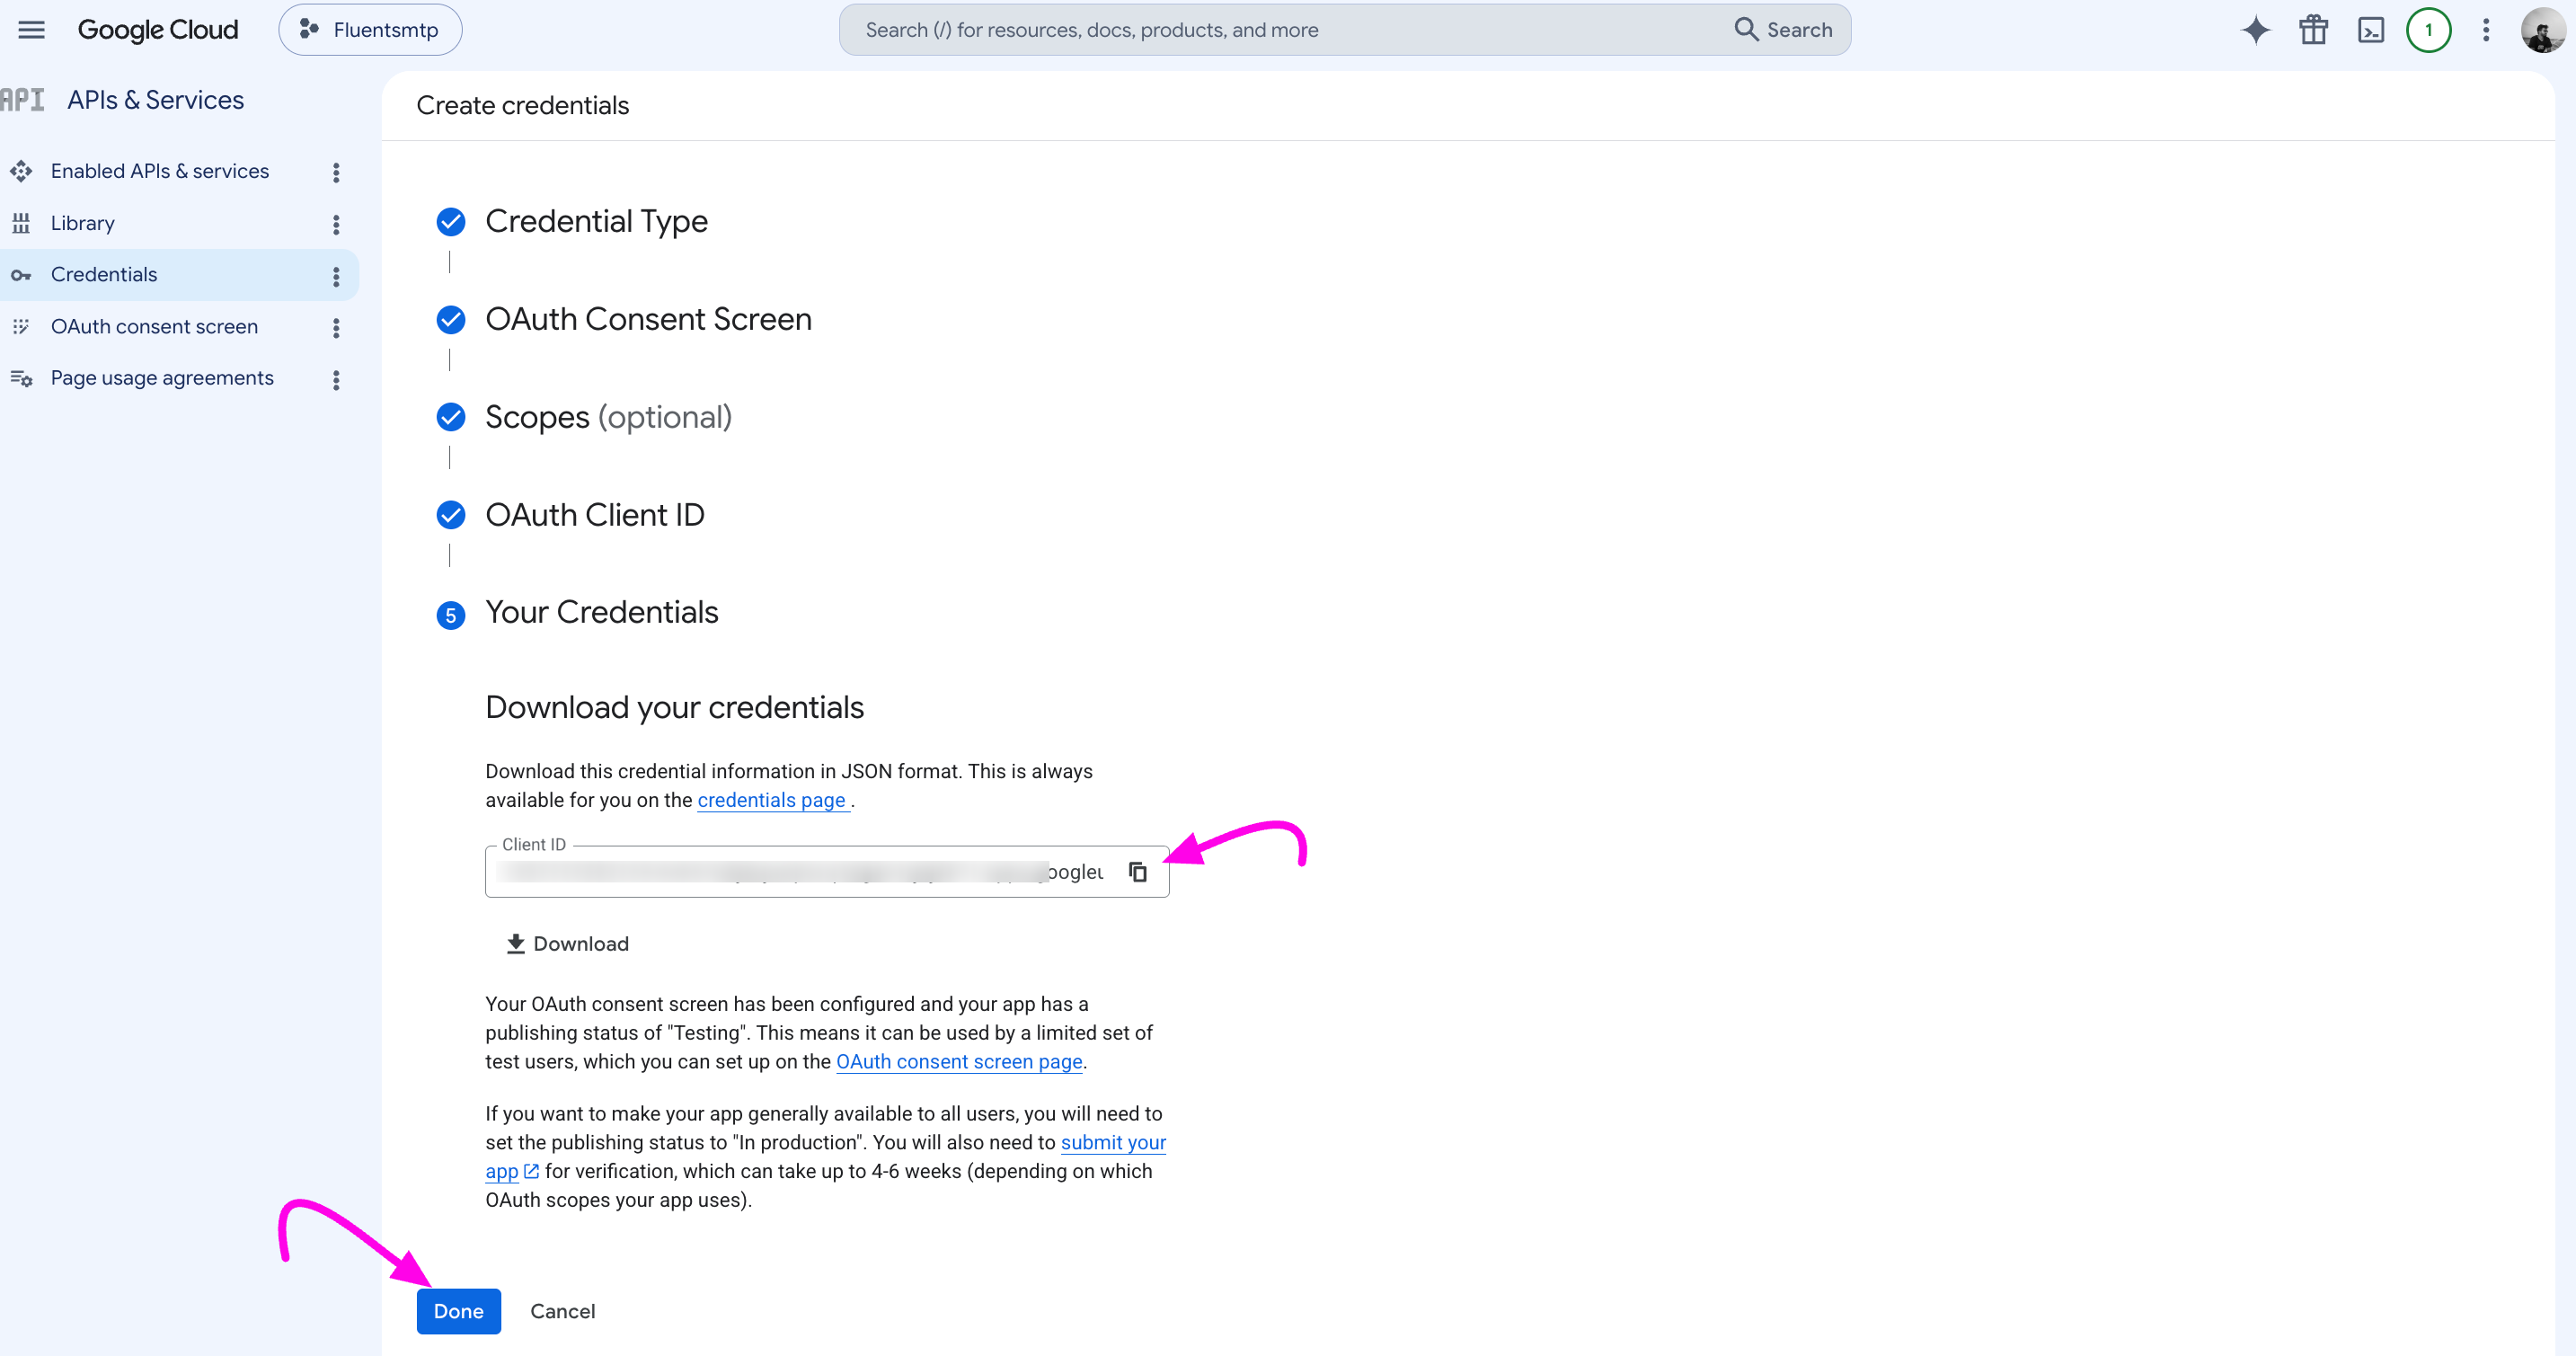The width and height of the screenshot is (2576, 1356).
Task: Select the OAuth Consent Screen step checkmark
Action: [451, 320]
